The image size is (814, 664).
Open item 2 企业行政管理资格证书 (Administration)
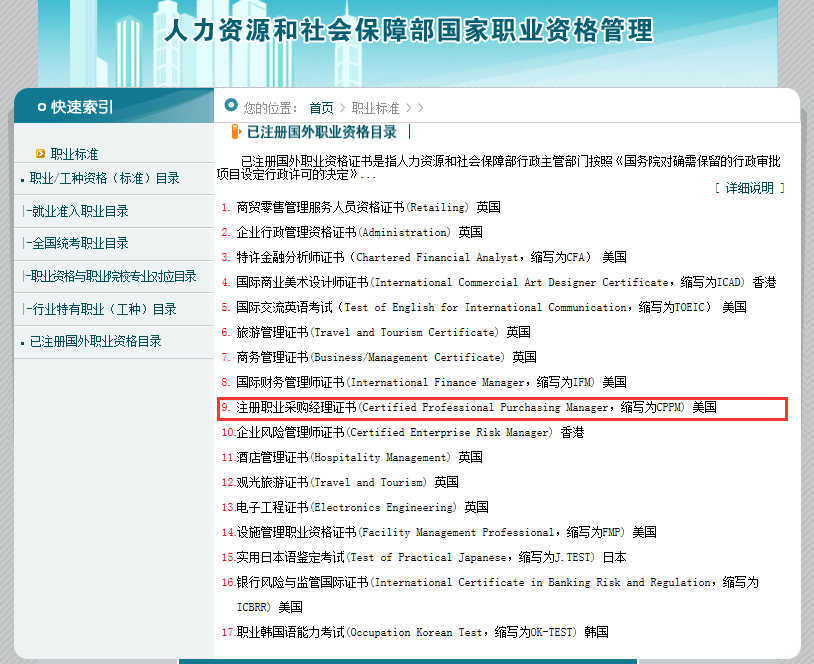(359, 232)
